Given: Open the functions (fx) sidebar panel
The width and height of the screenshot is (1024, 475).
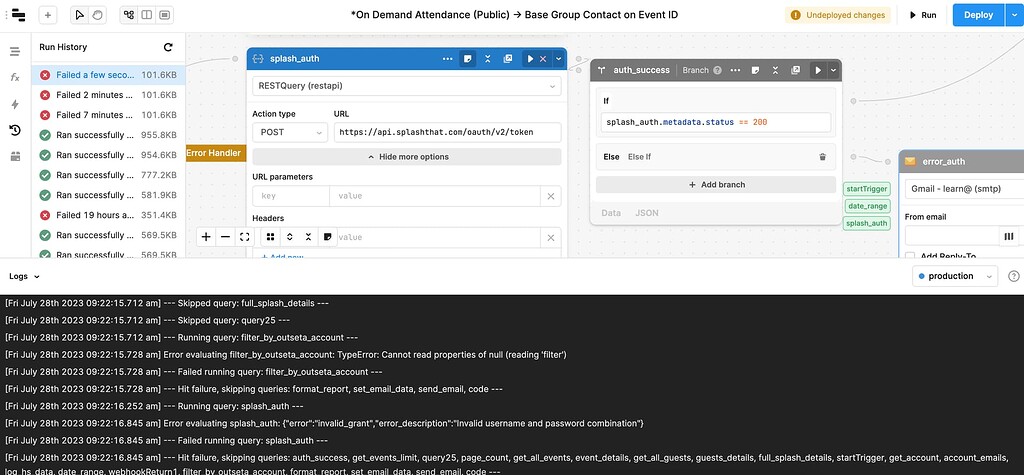Looking at the screenshot, I should pyautogui.click(x=15, y=77).
